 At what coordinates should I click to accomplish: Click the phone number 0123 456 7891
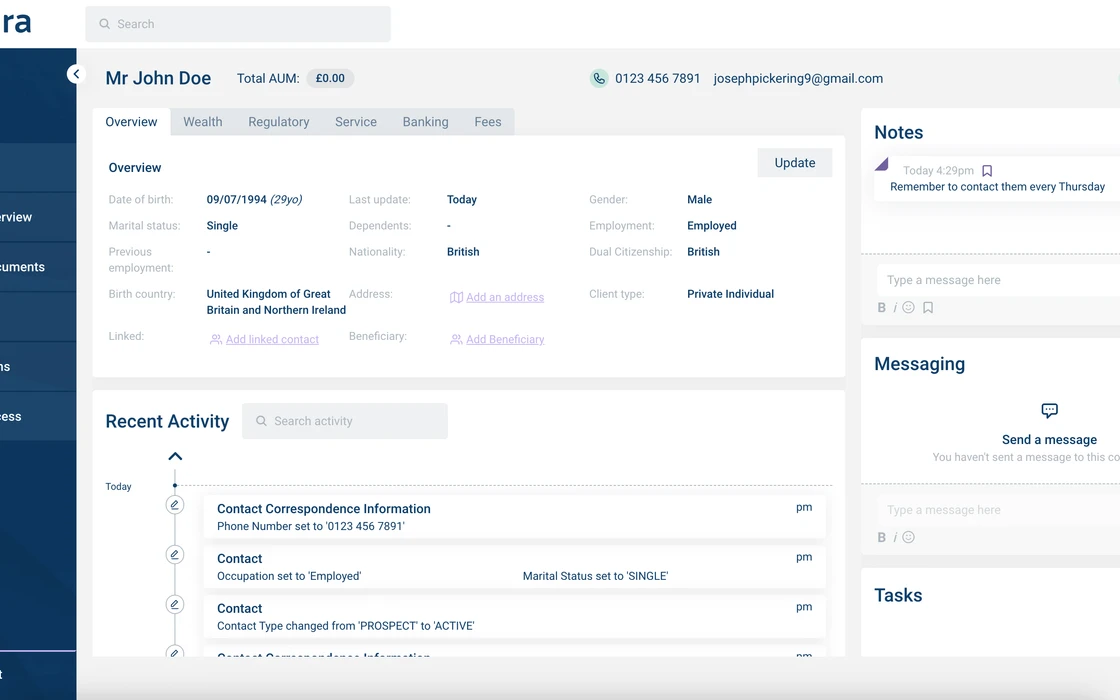pos(658,79)
